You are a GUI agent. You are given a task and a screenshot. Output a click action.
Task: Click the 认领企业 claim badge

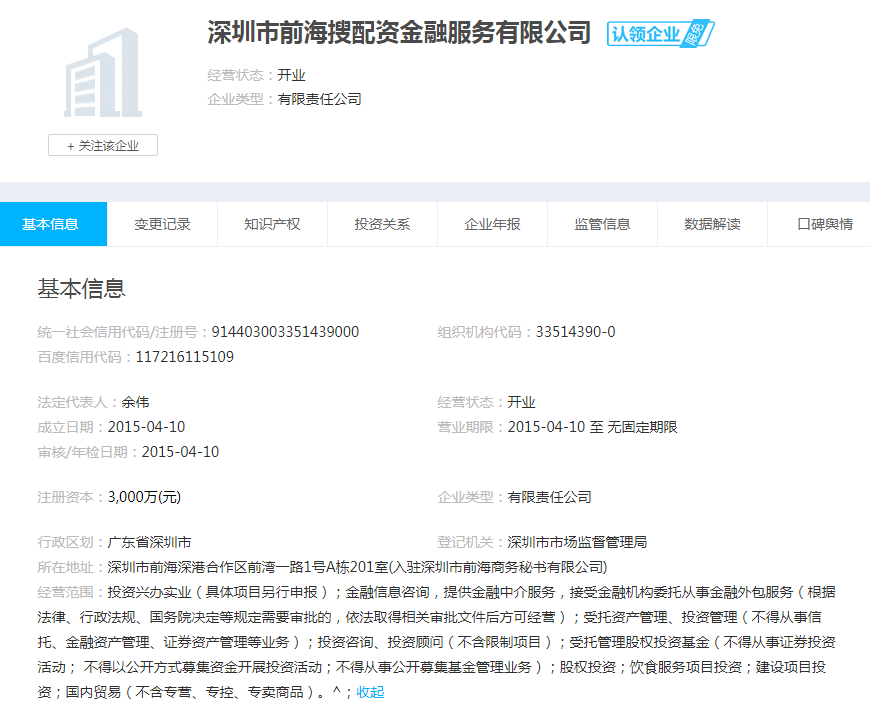pyautogui.click(x=660, y=34)
